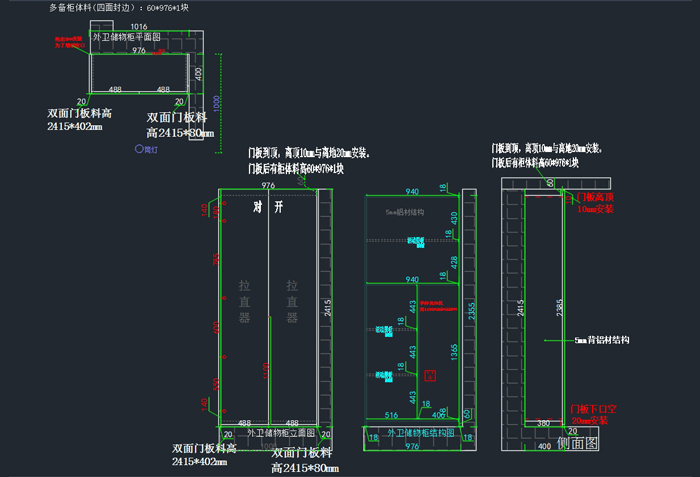Select the left door 拉直器 label

pos(244,300)
